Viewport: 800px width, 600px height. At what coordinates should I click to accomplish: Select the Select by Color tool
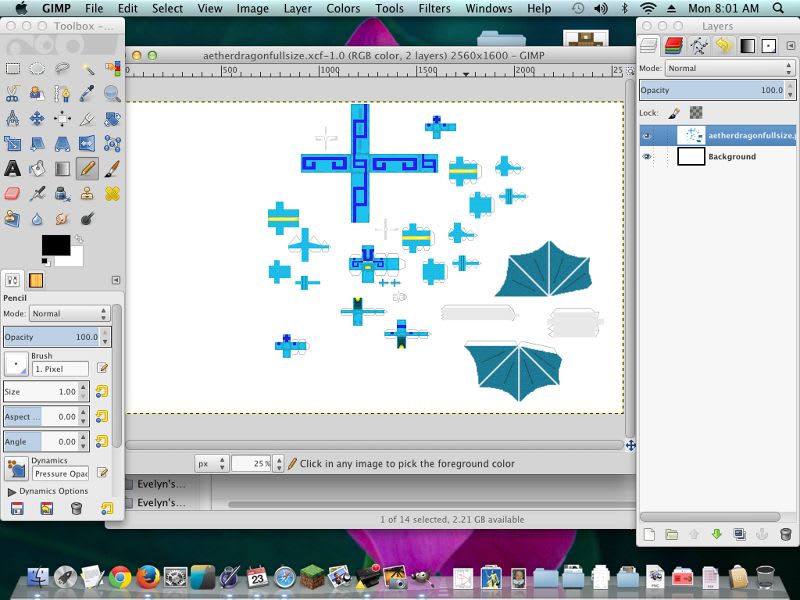[x=112, y=68]
